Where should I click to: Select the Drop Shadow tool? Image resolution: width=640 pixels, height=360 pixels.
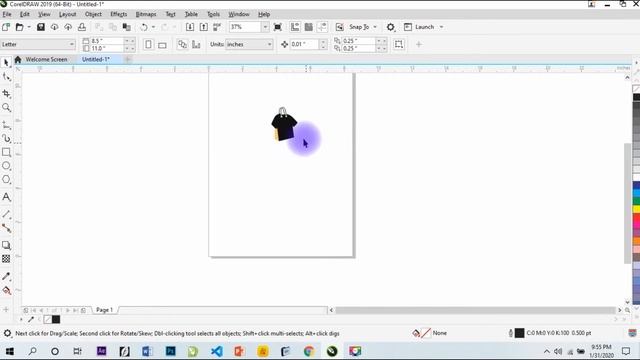[x=6, y=245]
